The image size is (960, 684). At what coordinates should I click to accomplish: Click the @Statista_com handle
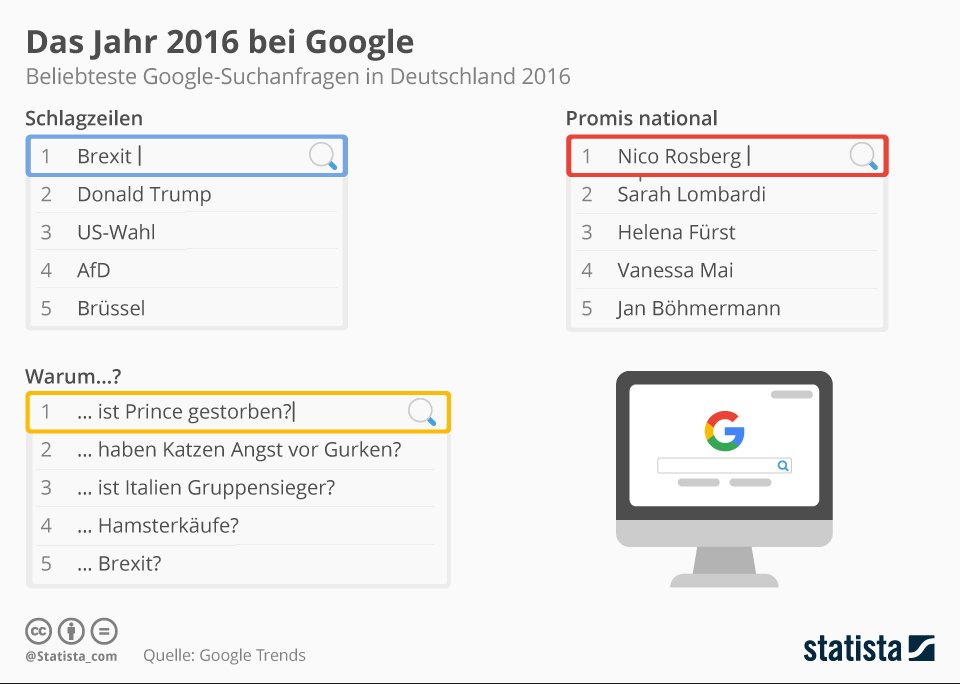tap(71, 656)
